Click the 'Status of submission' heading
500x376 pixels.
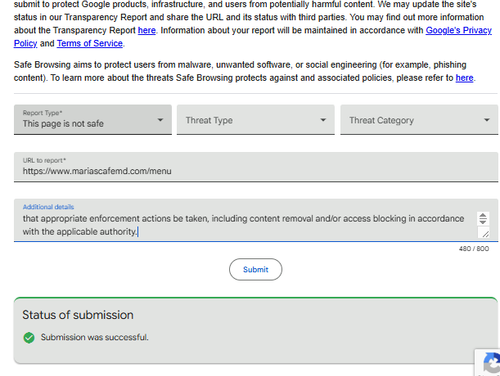pos(78,315)
